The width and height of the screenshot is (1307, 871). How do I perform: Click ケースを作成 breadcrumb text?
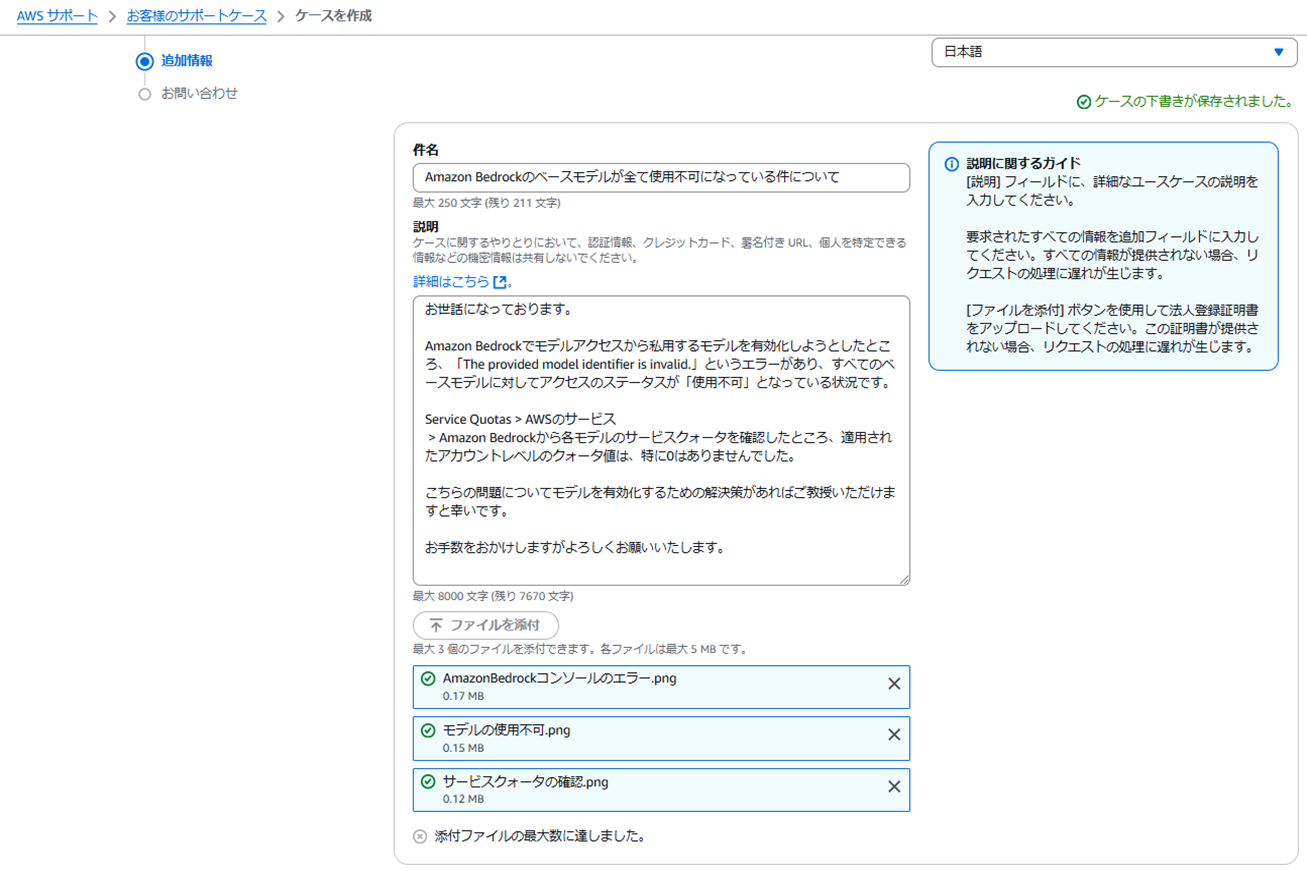coord(334,16)
